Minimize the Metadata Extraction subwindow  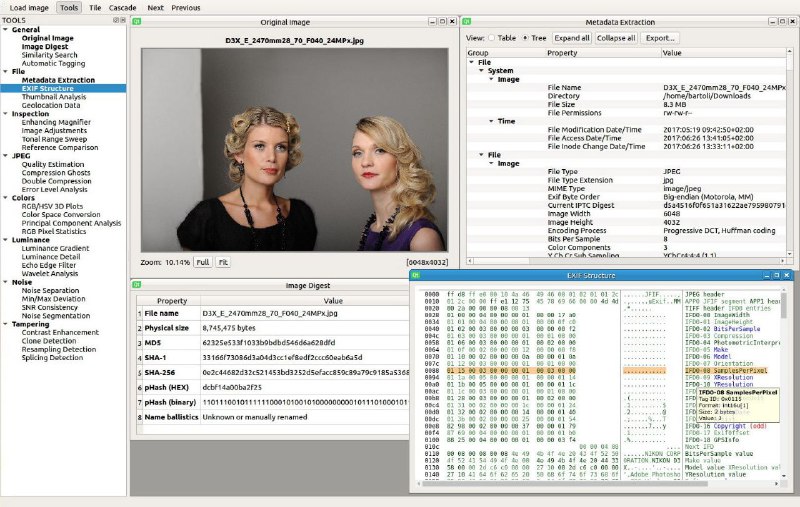(772, 21)
